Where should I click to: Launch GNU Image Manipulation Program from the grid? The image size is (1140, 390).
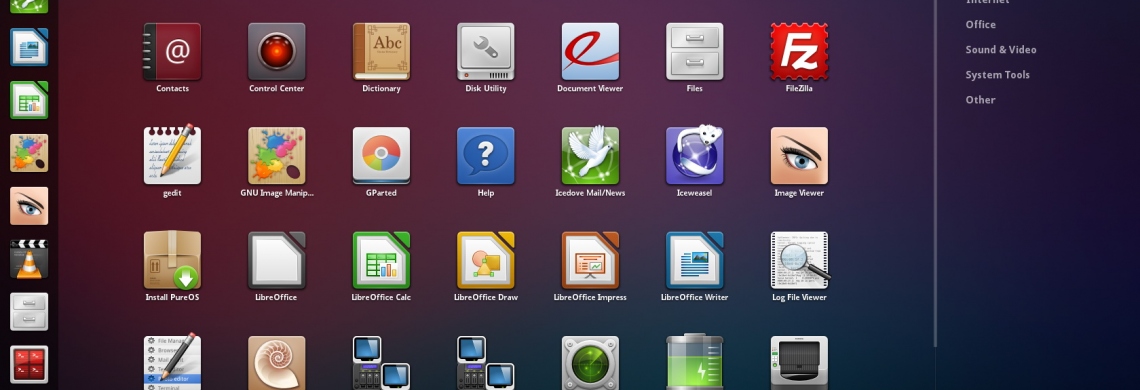[x=276, y=156]
